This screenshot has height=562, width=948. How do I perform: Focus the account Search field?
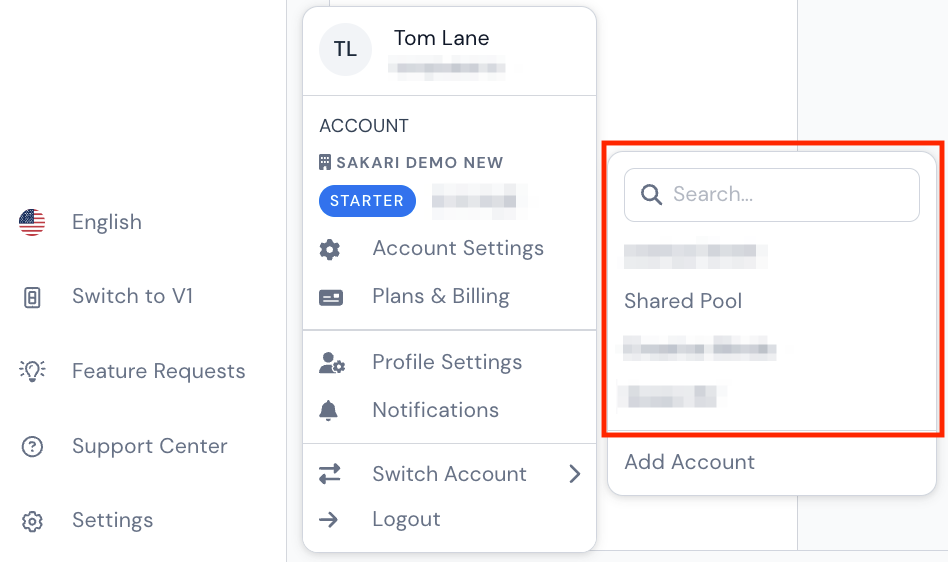[x=771, y=195]
